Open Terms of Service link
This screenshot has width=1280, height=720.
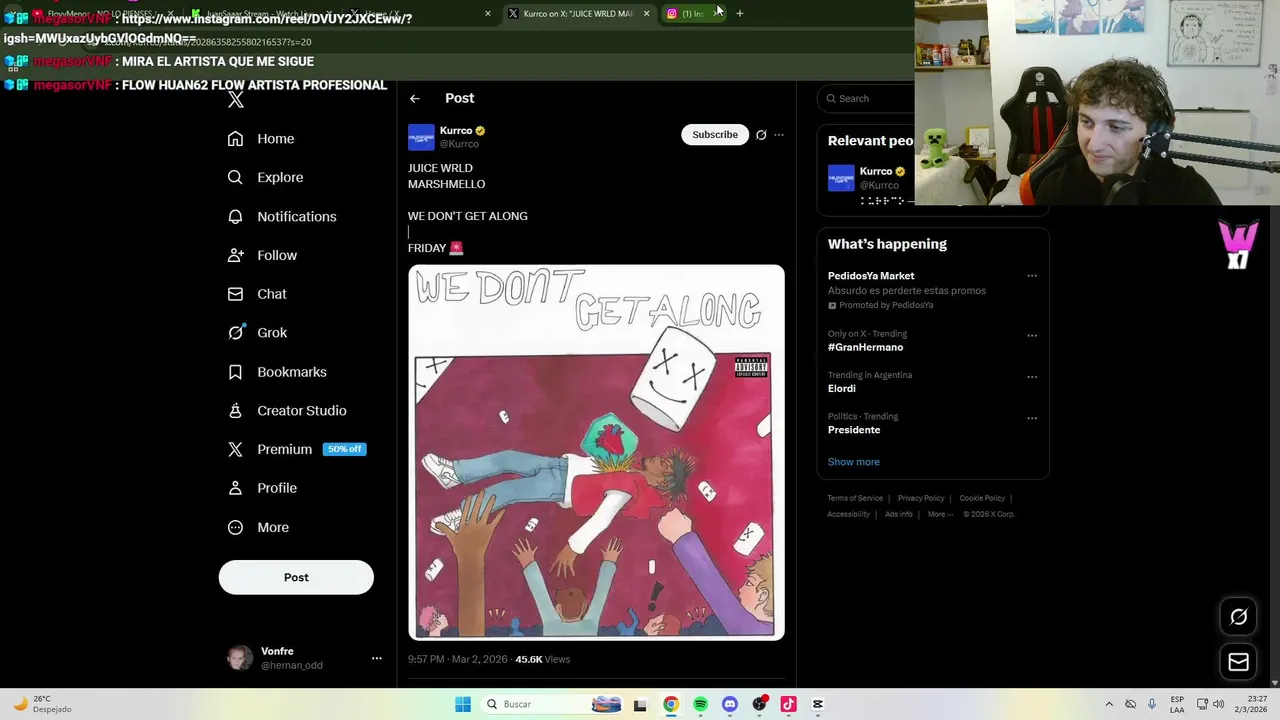pos(855,498)
